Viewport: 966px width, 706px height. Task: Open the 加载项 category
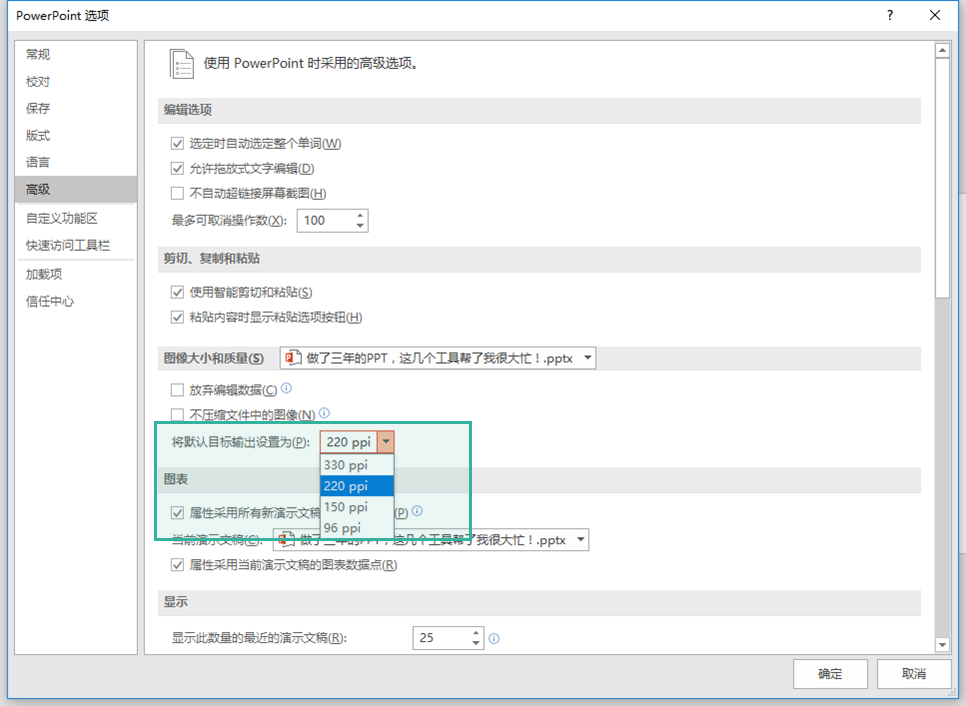tap(75, 274)
